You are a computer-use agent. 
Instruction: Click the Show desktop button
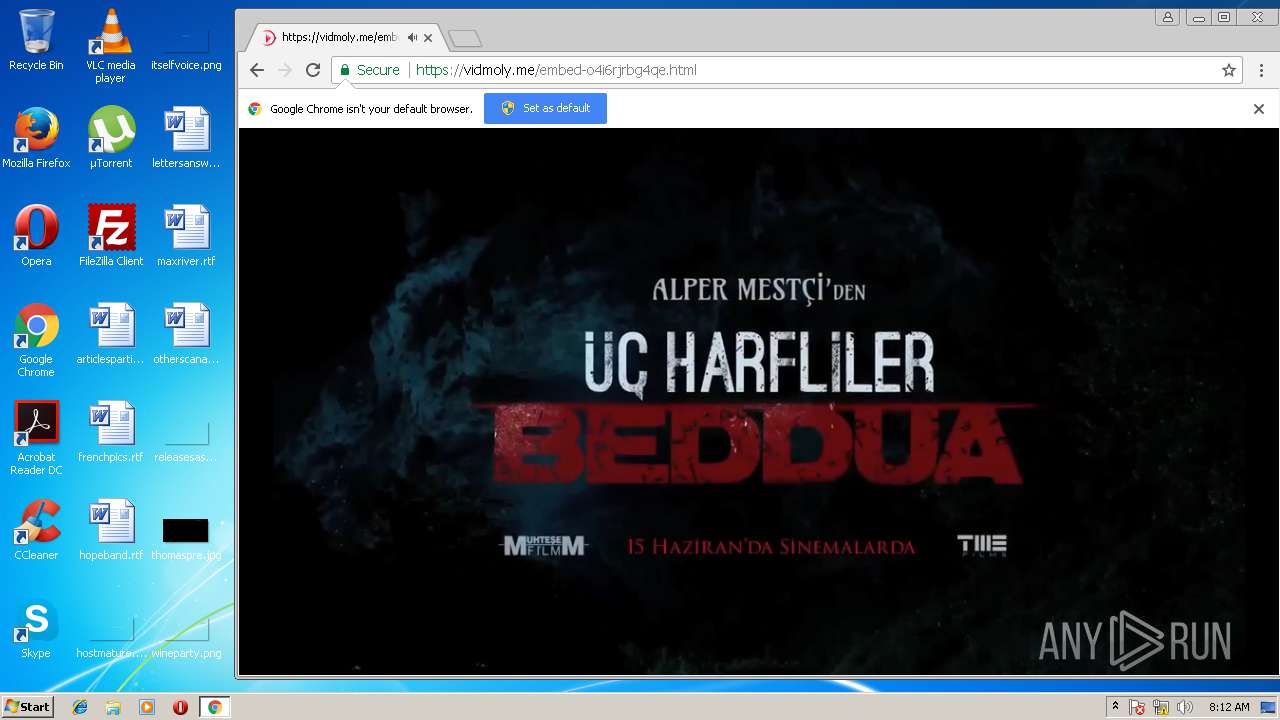click(1269, 707)
